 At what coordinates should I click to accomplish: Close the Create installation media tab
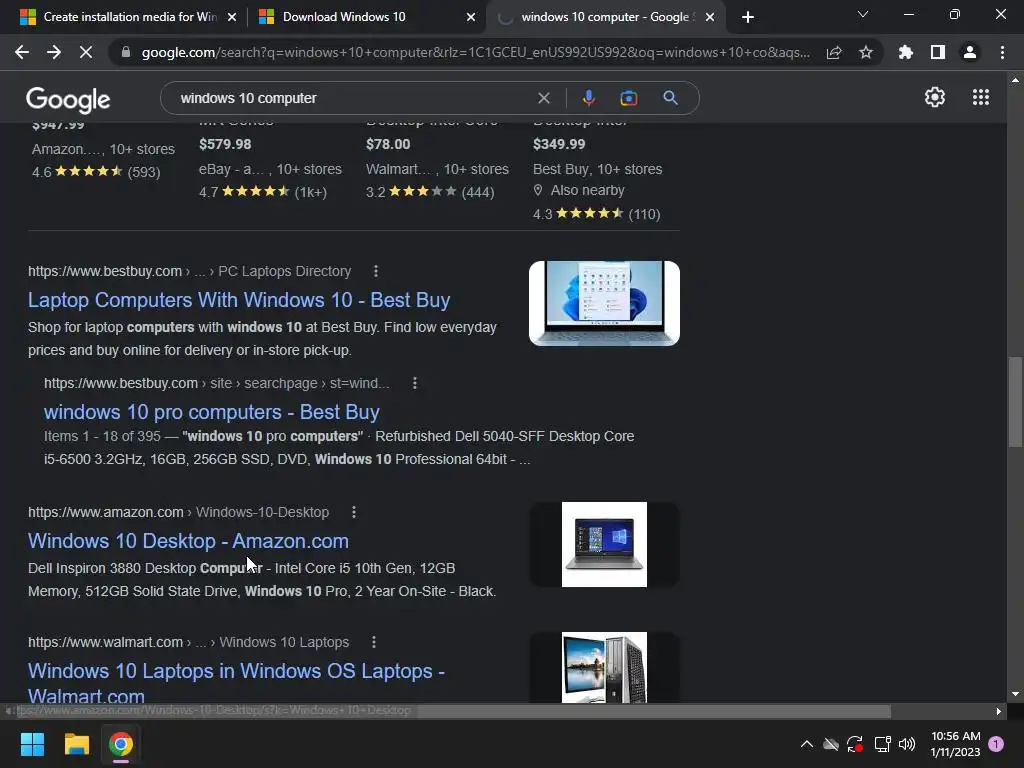232,17
